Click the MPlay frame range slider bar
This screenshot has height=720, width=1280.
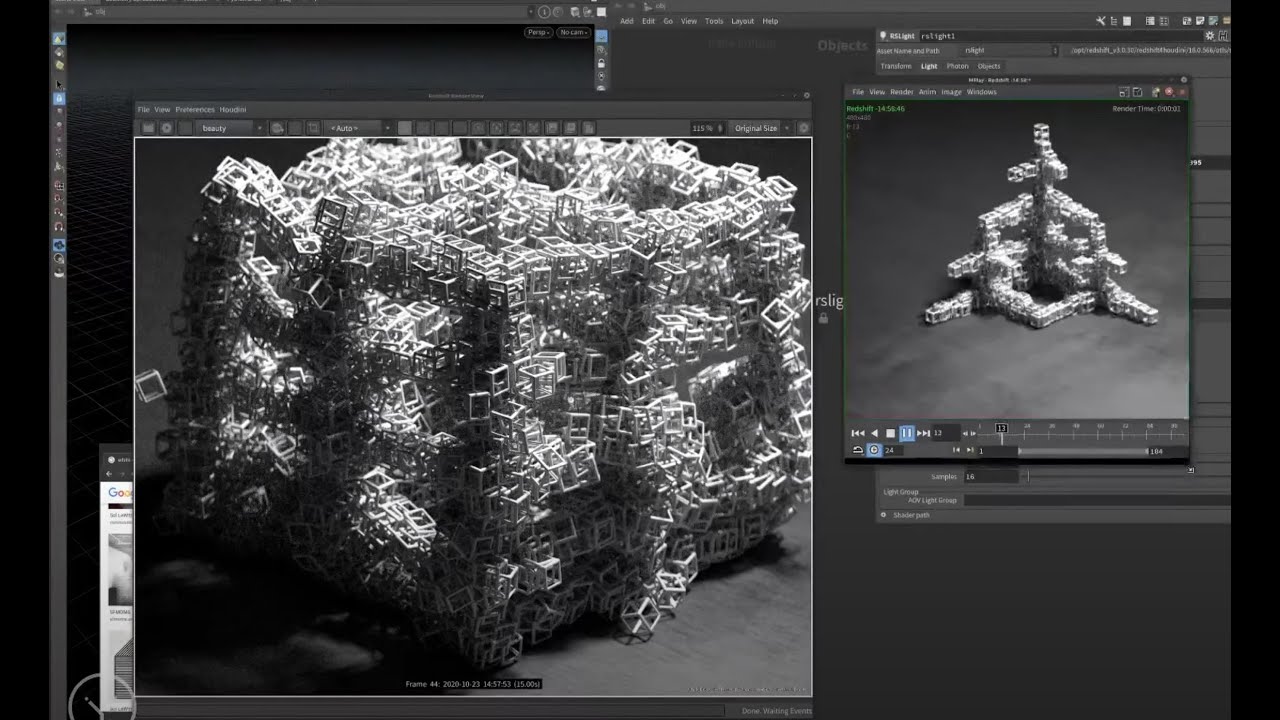pyautogui.click(x=1083, y=451)
